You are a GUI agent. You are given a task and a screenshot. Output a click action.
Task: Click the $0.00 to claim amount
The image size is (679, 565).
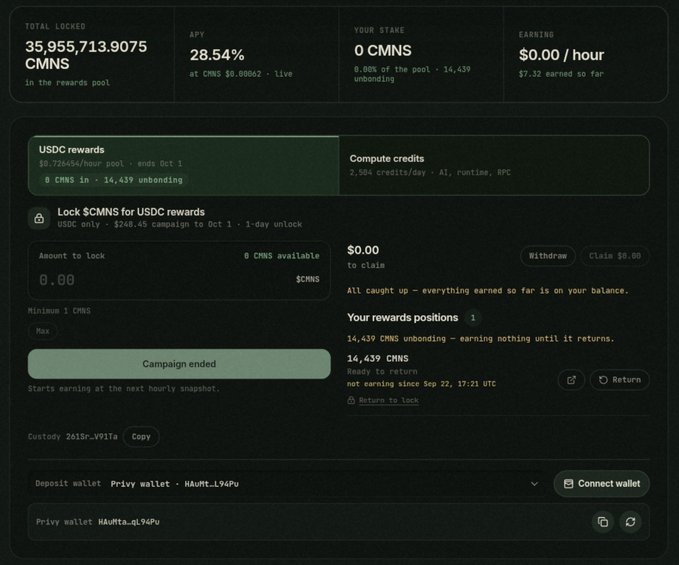(x=363, y=250)
